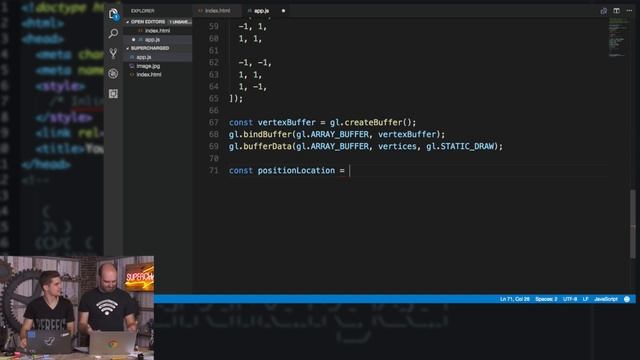Click the presenters webcam video overlay
Viewport: 640px width, 360px height.
click(77, 308)
